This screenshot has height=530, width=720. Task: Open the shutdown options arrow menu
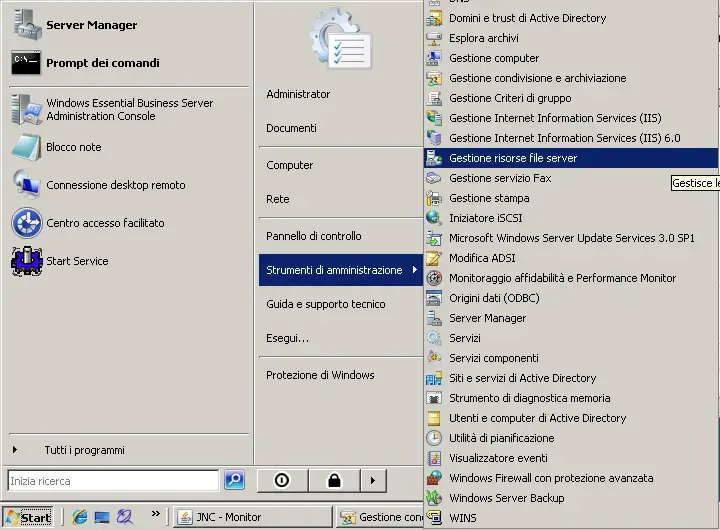tap(373, 481)
